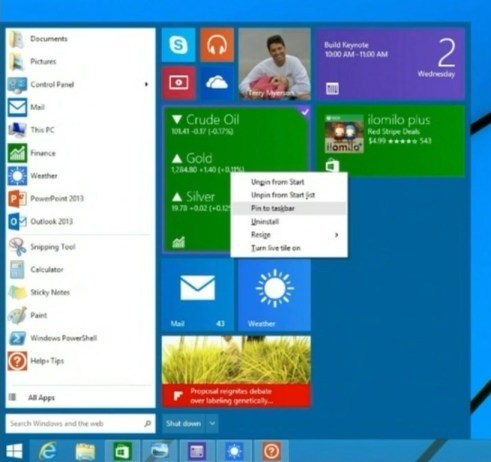Click the Pictures folder icon

(x=17, y=62)
